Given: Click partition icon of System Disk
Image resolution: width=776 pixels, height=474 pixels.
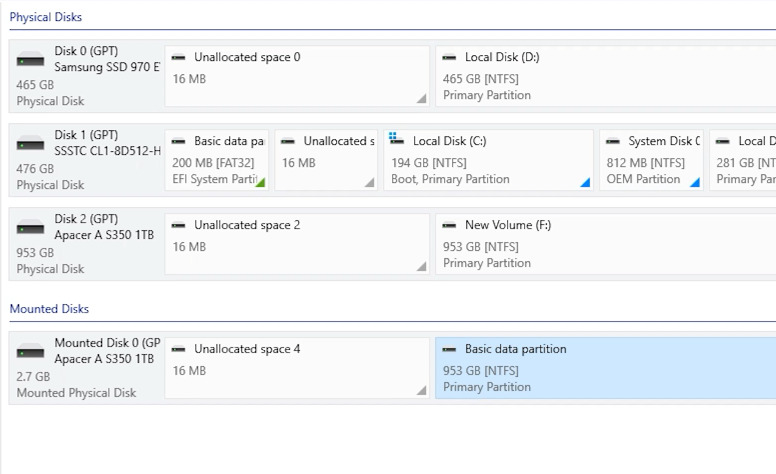Looking at the screenshot, I should pyautogui.click(x=613, y=142).
